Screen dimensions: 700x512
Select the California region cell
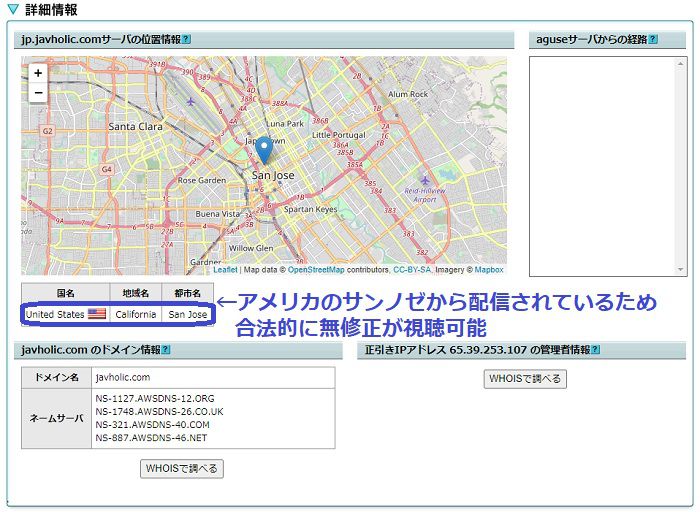tap(136, 314)
